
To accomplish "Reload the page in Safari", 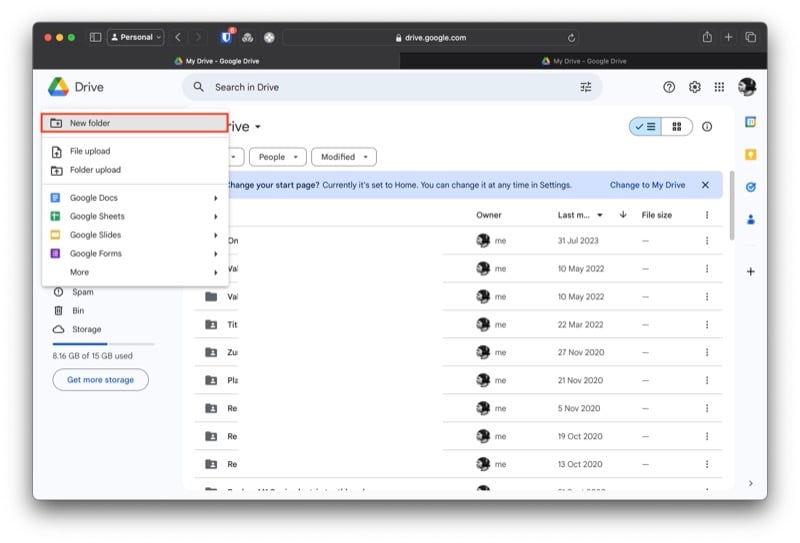I will click(571, 38).
